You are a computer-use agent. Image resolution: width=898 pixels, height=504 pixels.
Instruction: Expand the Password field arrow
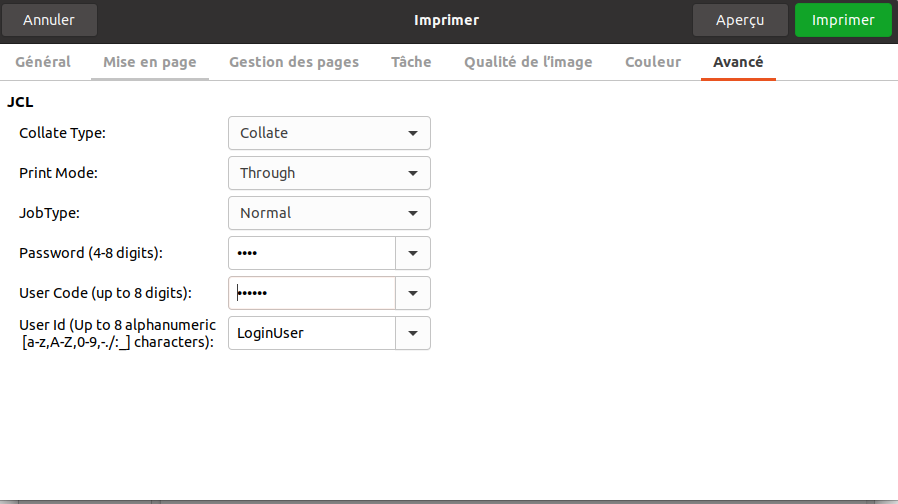413,253
